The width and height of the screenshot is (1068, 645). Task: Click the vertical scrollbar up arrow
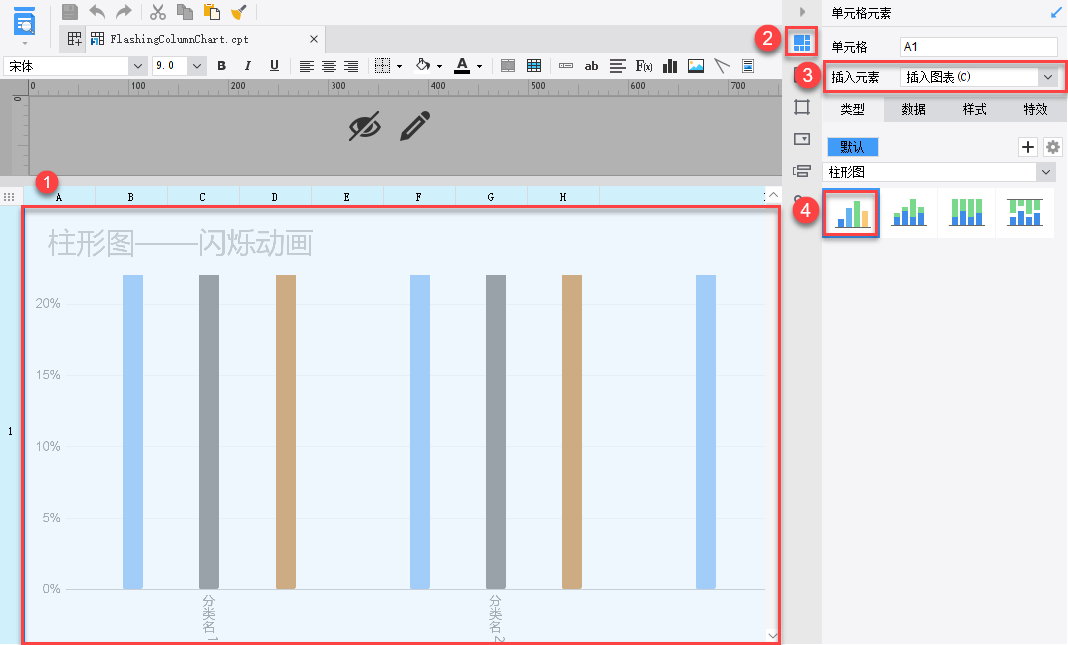(773, 195)
